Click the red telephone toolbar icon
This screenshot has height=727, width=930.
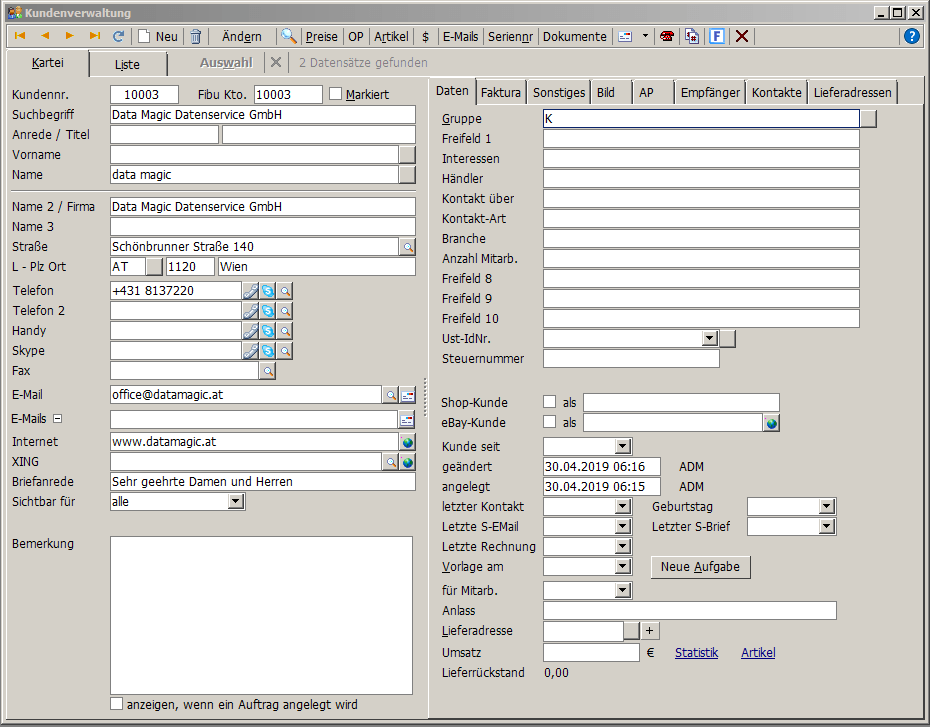[x=667, y=36]
